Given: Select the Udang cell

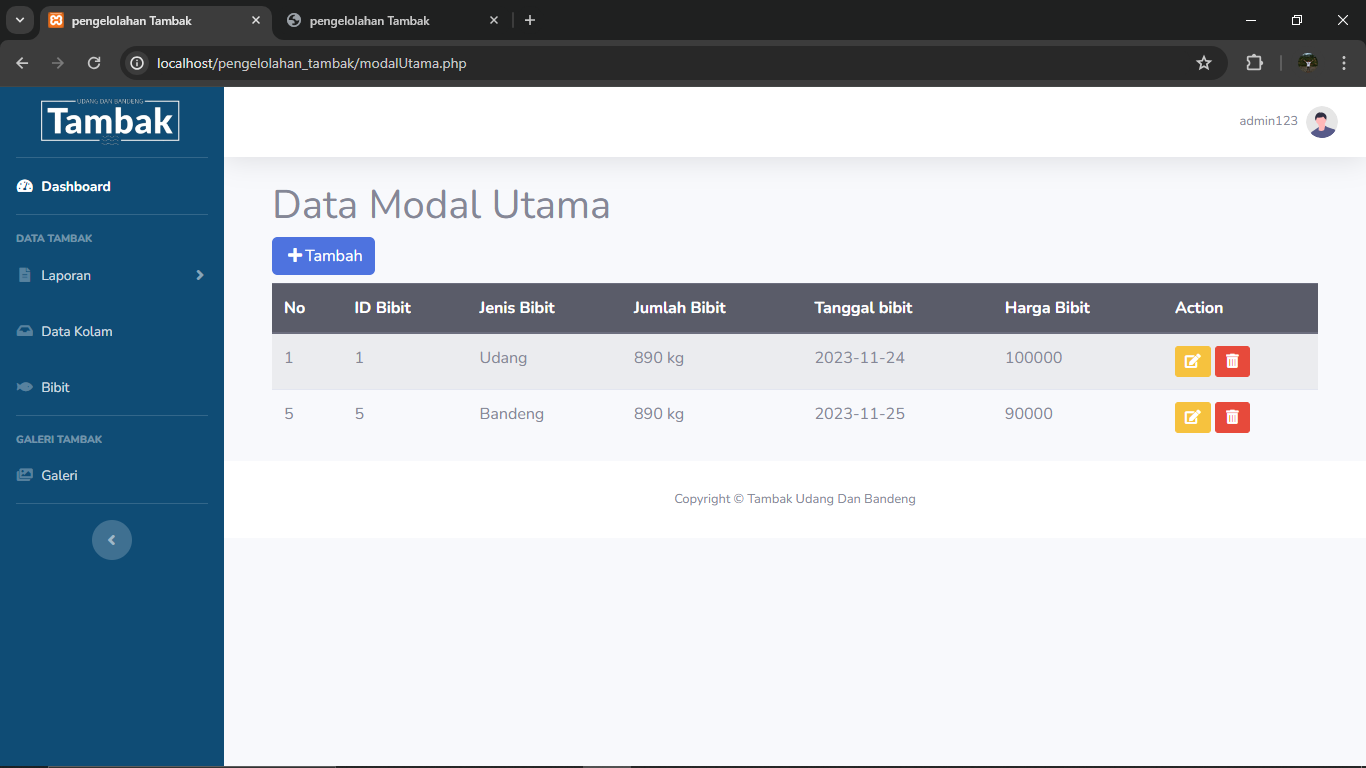Looking at the screenshot, I should [503, 358].
